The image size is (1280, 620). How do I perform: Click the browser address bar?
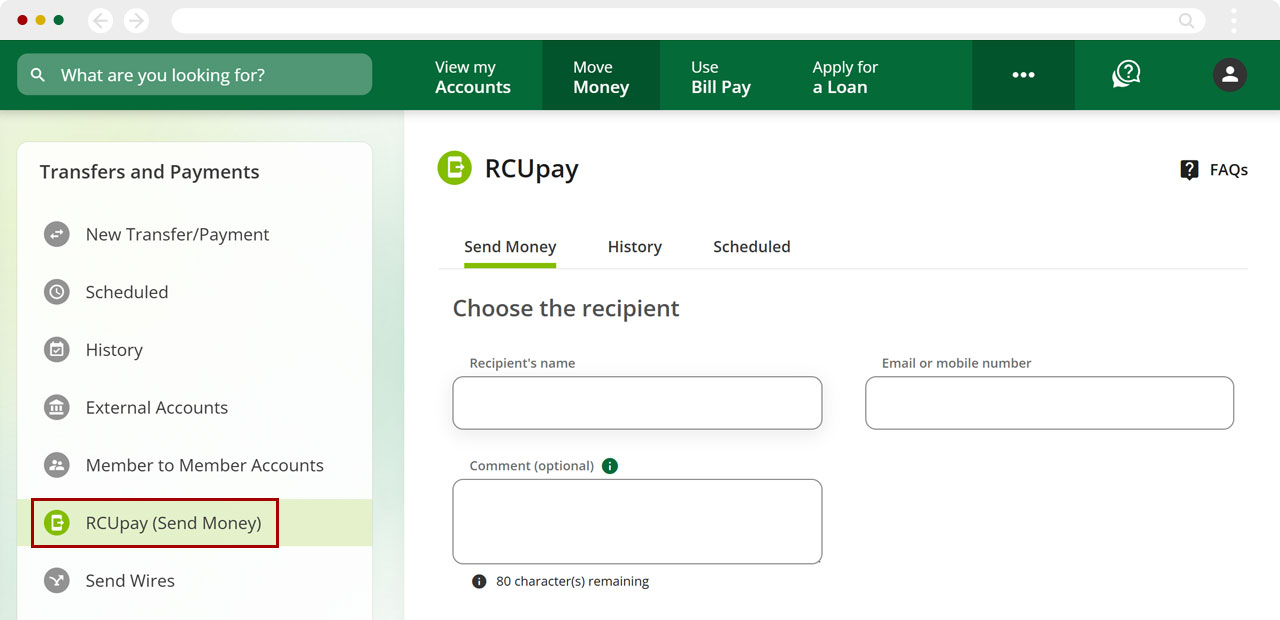click(x=688, y=20)
